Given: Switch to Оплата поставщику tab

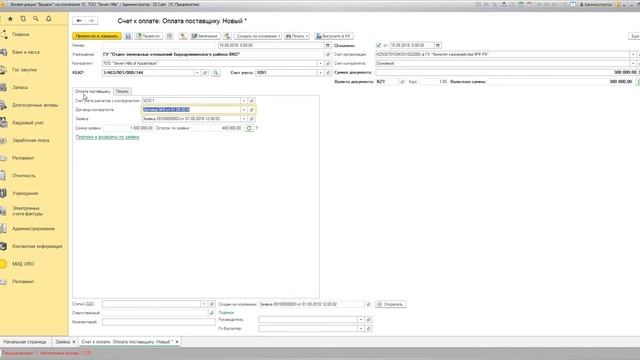Looking at the screenshot, I should [x=93, y=91].
